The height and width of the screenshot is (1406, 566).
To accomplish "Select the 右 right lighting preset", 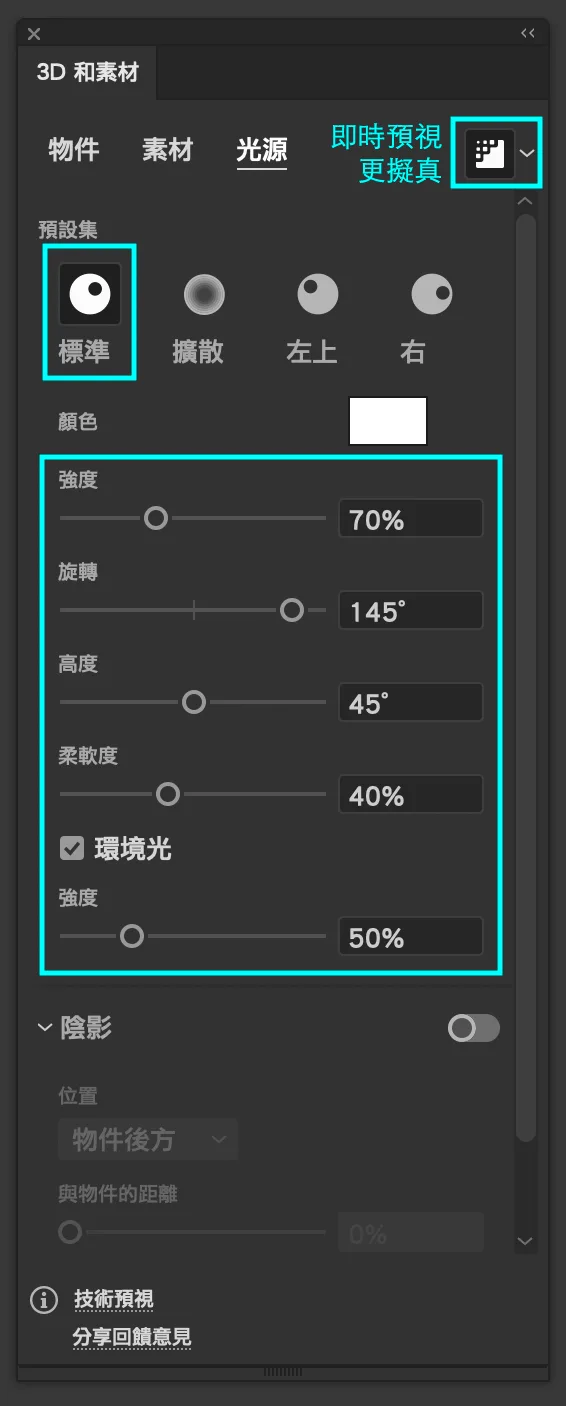I will tap(432, 294).
